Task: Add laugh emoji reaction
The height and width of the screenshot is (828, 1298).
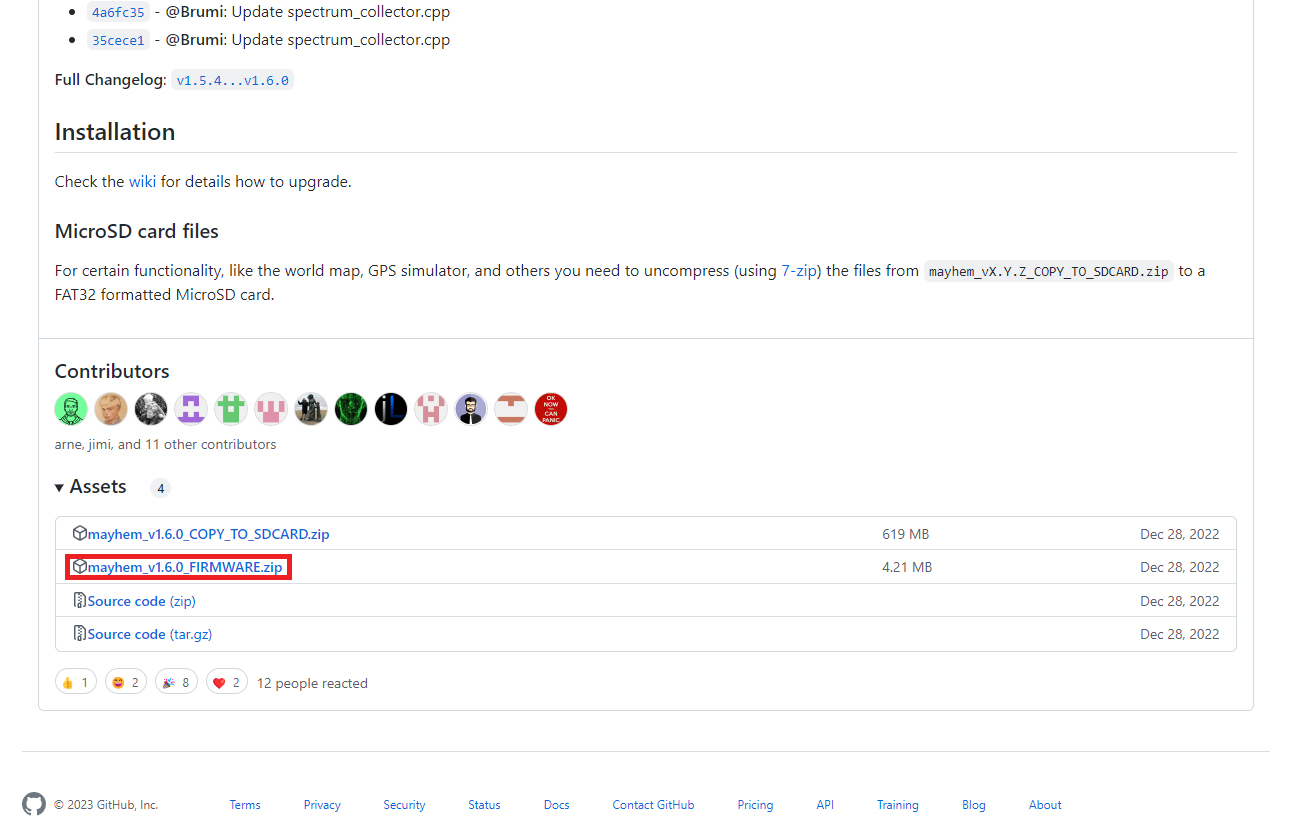Action: click(126, 683)
